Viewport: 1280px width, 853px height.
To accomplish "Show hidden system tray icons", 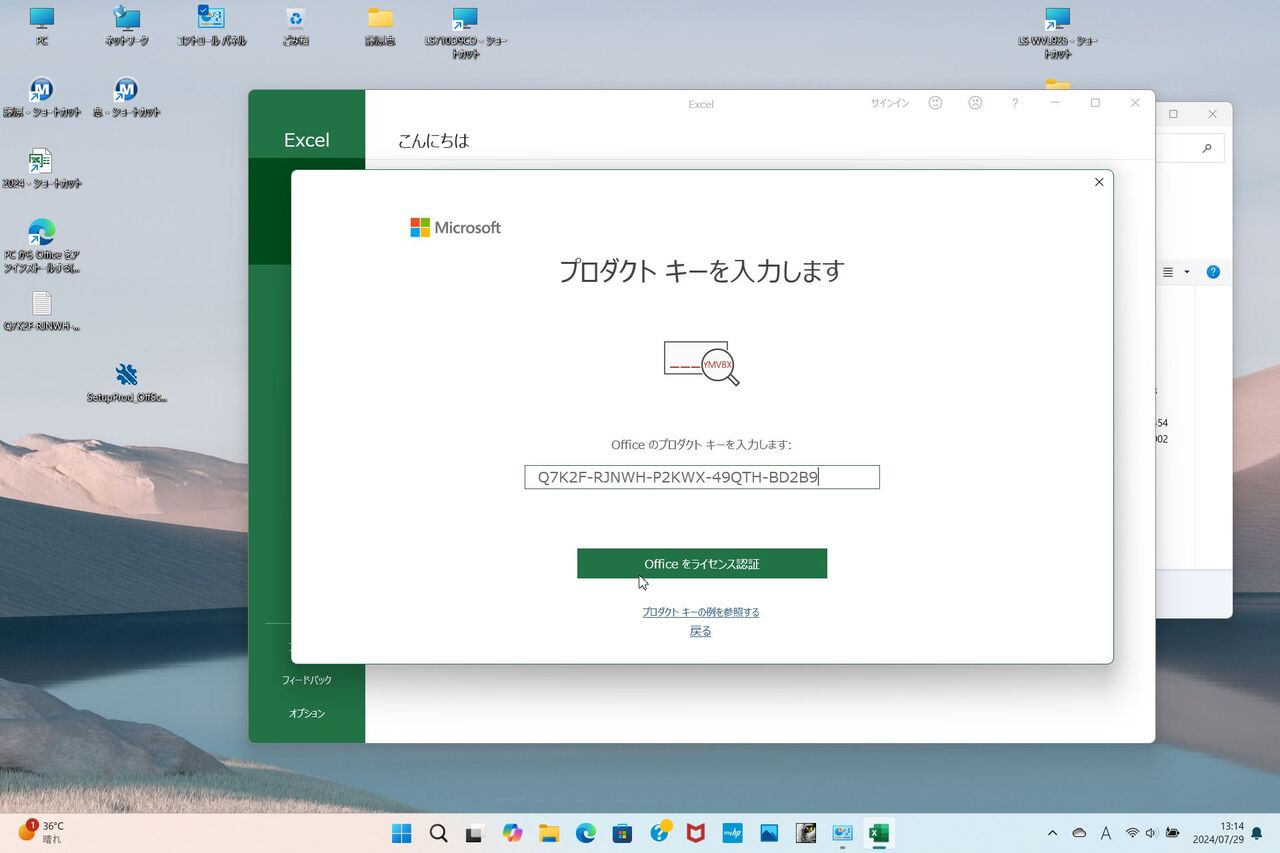I will (x=1052, y=833).
